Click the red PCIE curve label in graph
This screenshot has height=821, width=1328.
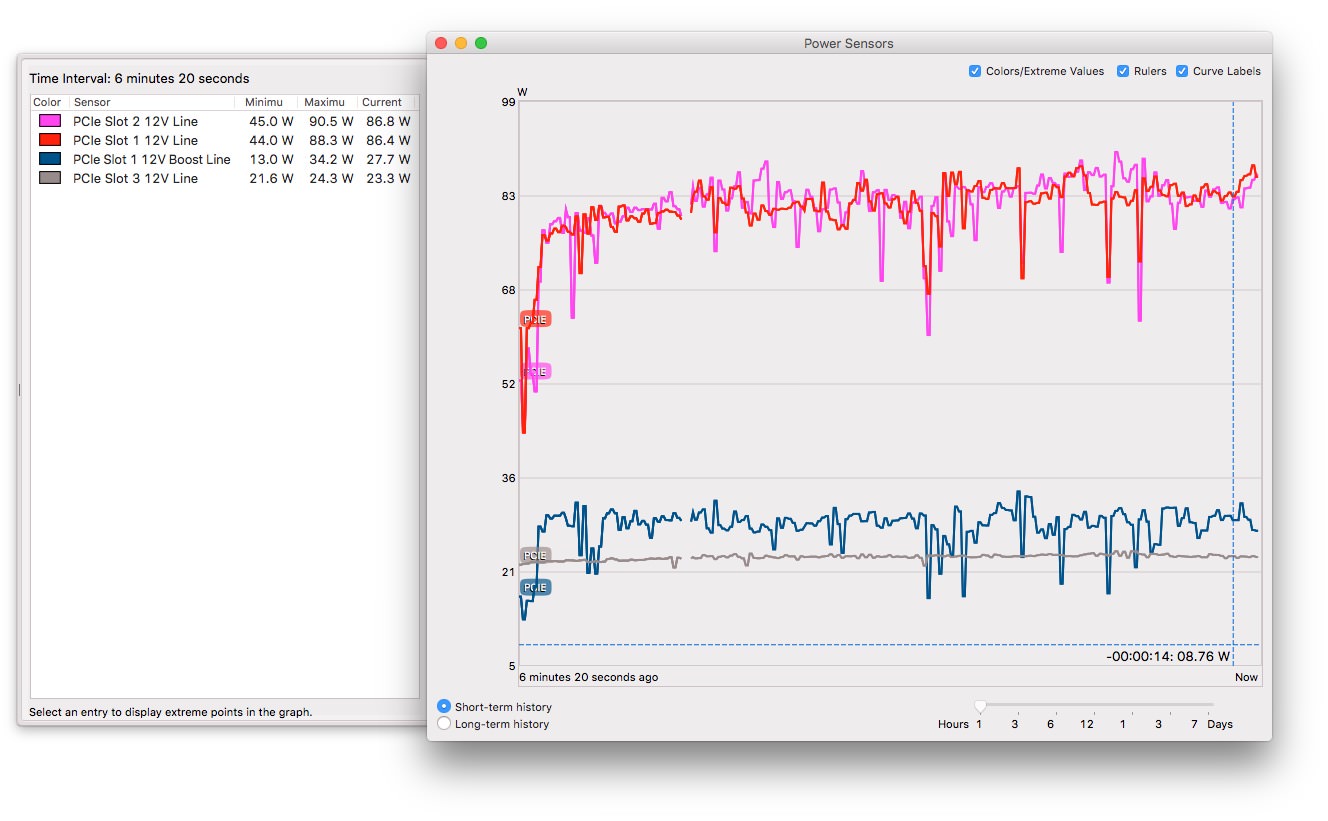coord(536,320)
